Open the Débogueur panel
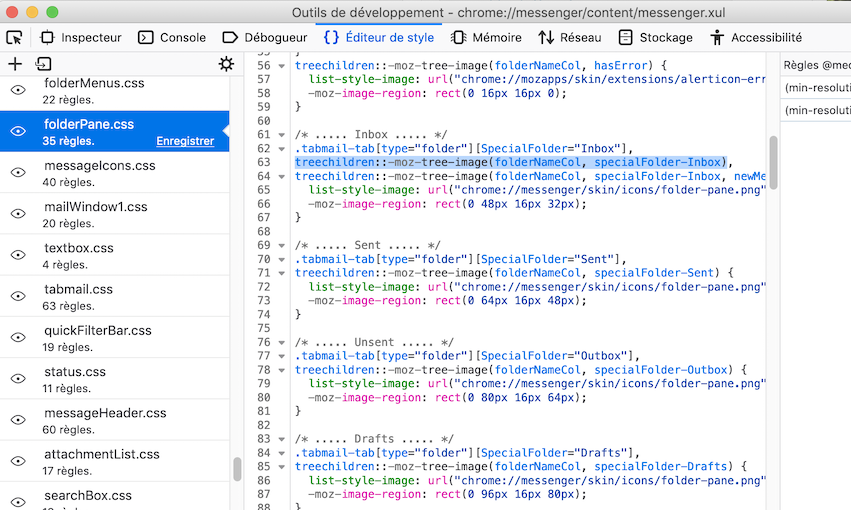The height and width of the screenshot is (510, 851). click(264, 37)
